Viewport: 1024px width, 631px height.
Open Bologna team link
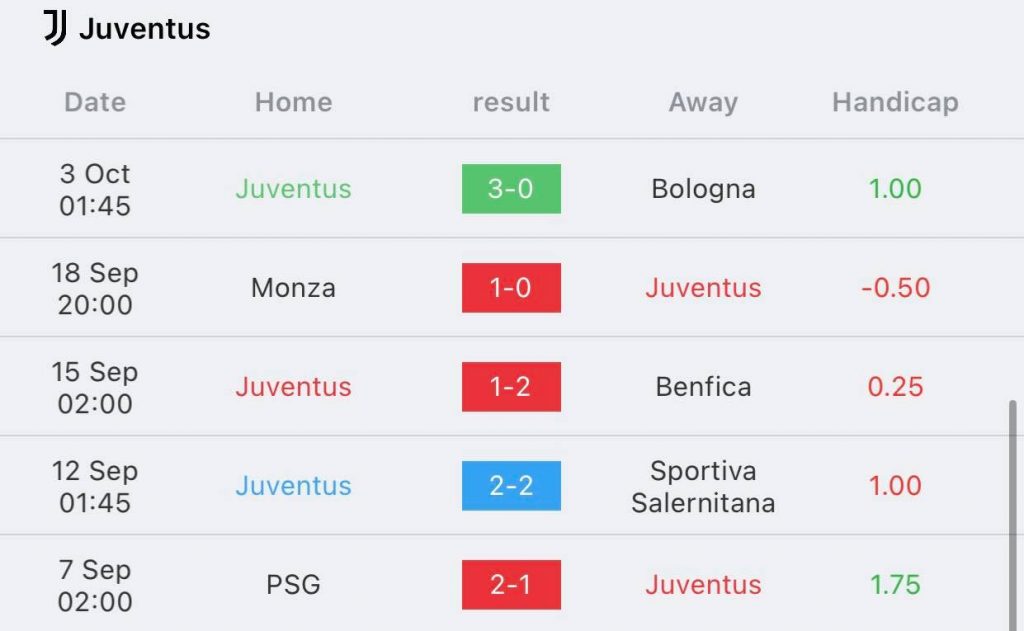tap(703, 189)
